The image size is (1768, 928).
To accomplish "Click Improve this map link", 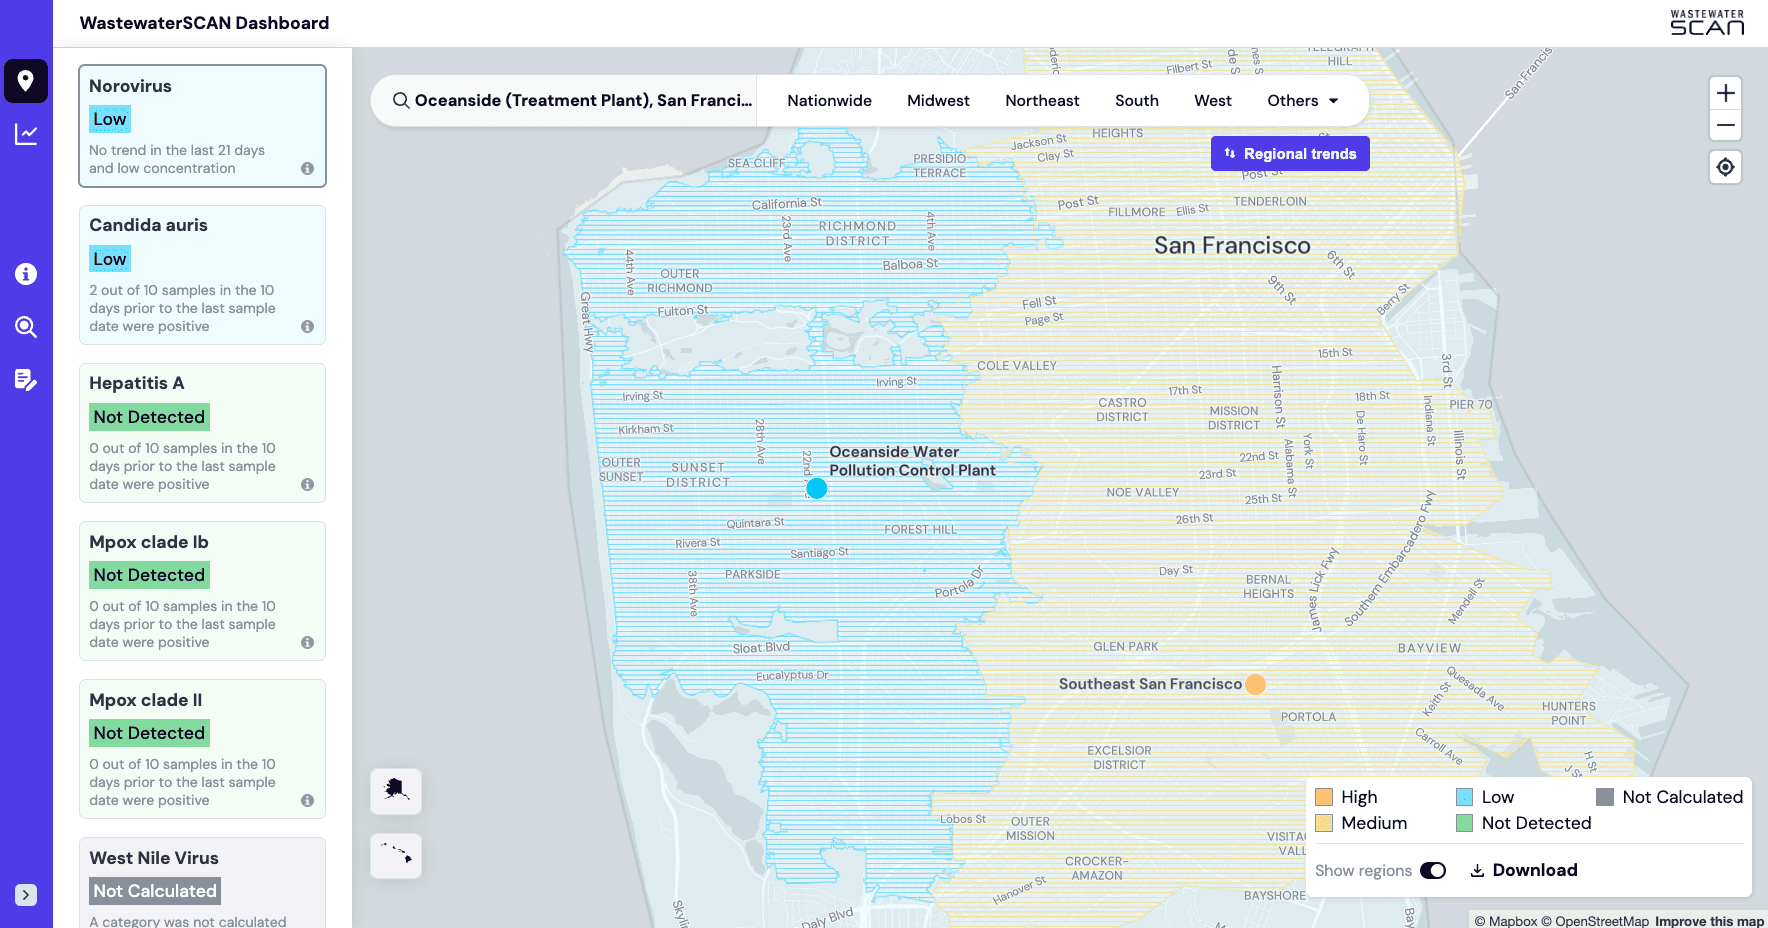I will pyautogui.click(x=1709, y=921).
